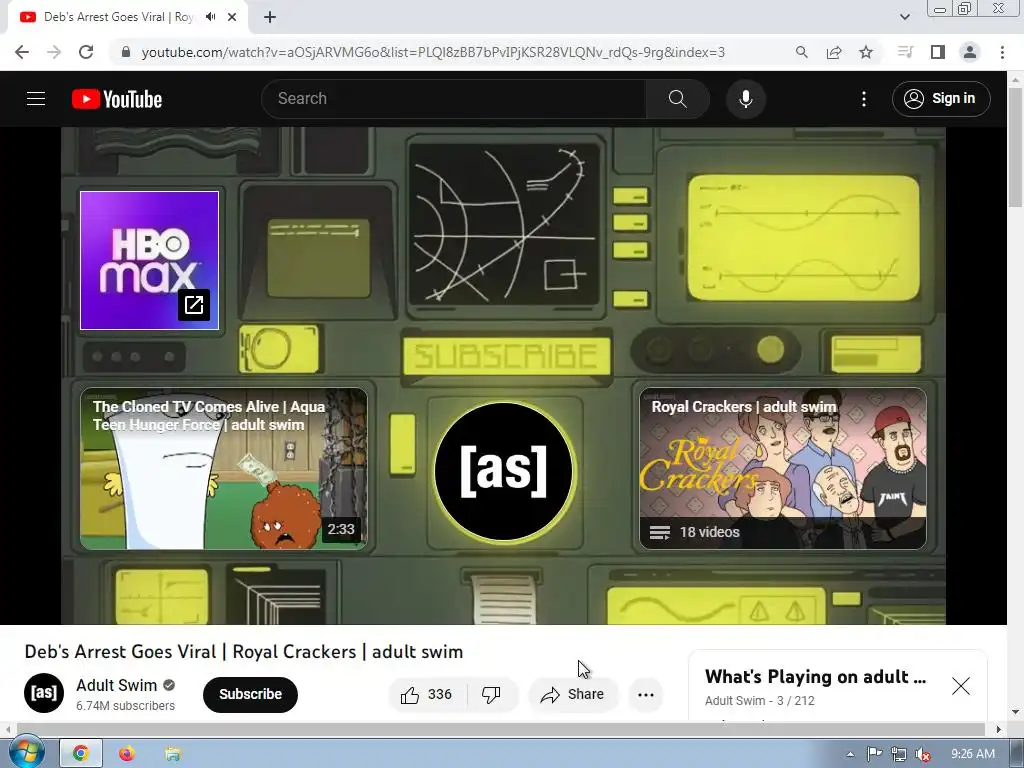The width and height of the screenshot is (1024, 768).
Task: Click the address bar URL
Action: (433, 52)
